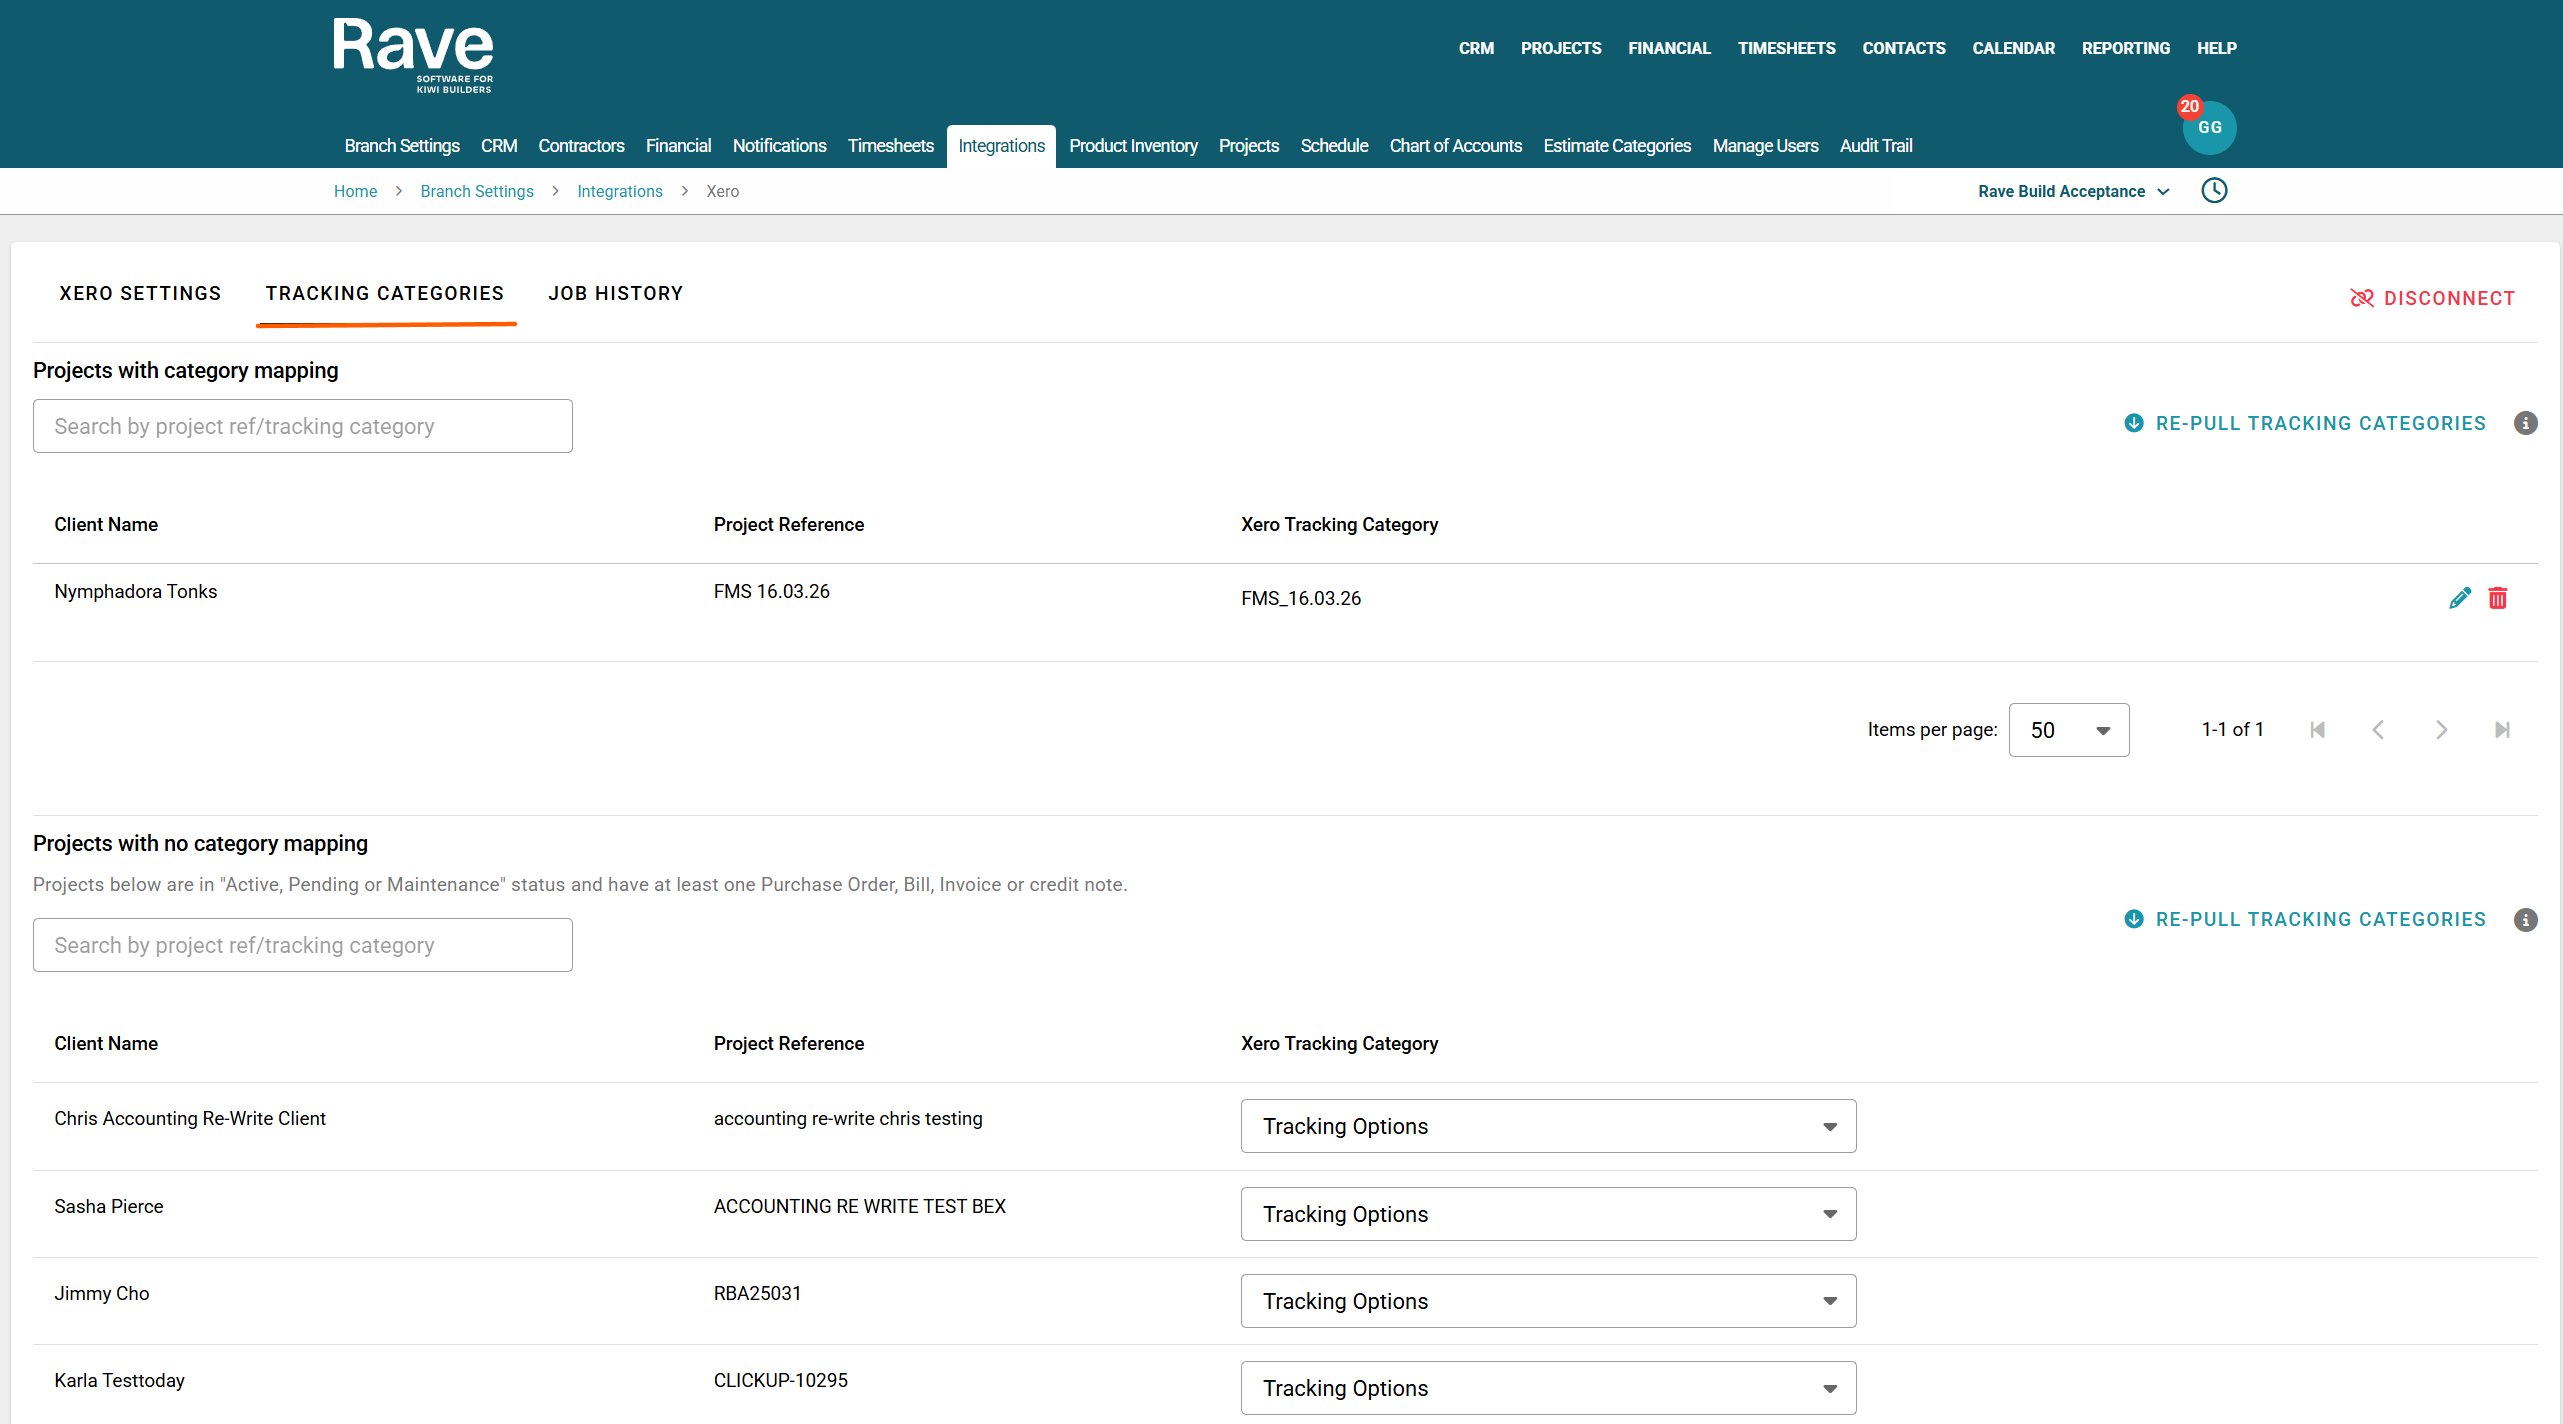Viewport: 2563px width, 1424px height.
Task: Focus the search field under mapped projects
Action: [x=302, y=426]
